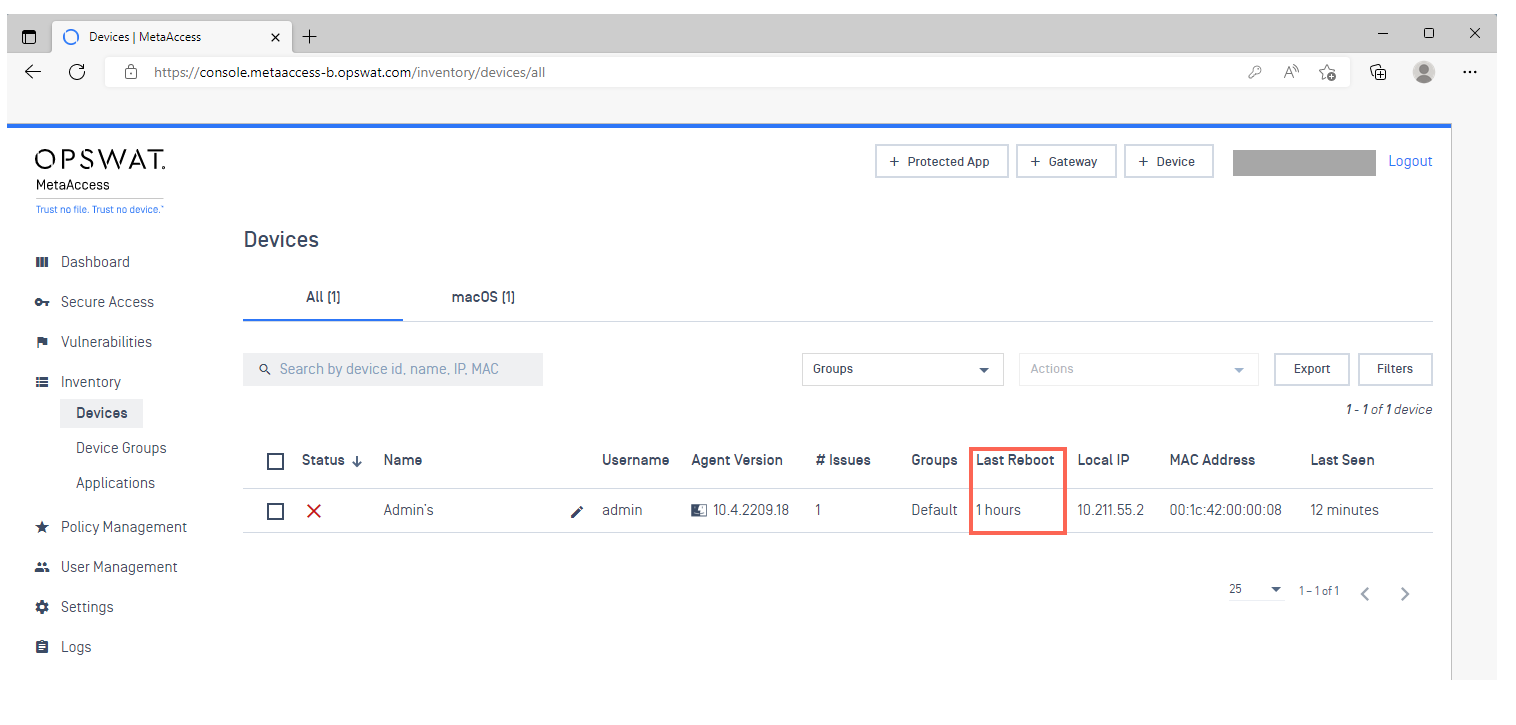Click the # Issues column header
The width and height of the screenshot is (1516, 725).
(843, 460)
